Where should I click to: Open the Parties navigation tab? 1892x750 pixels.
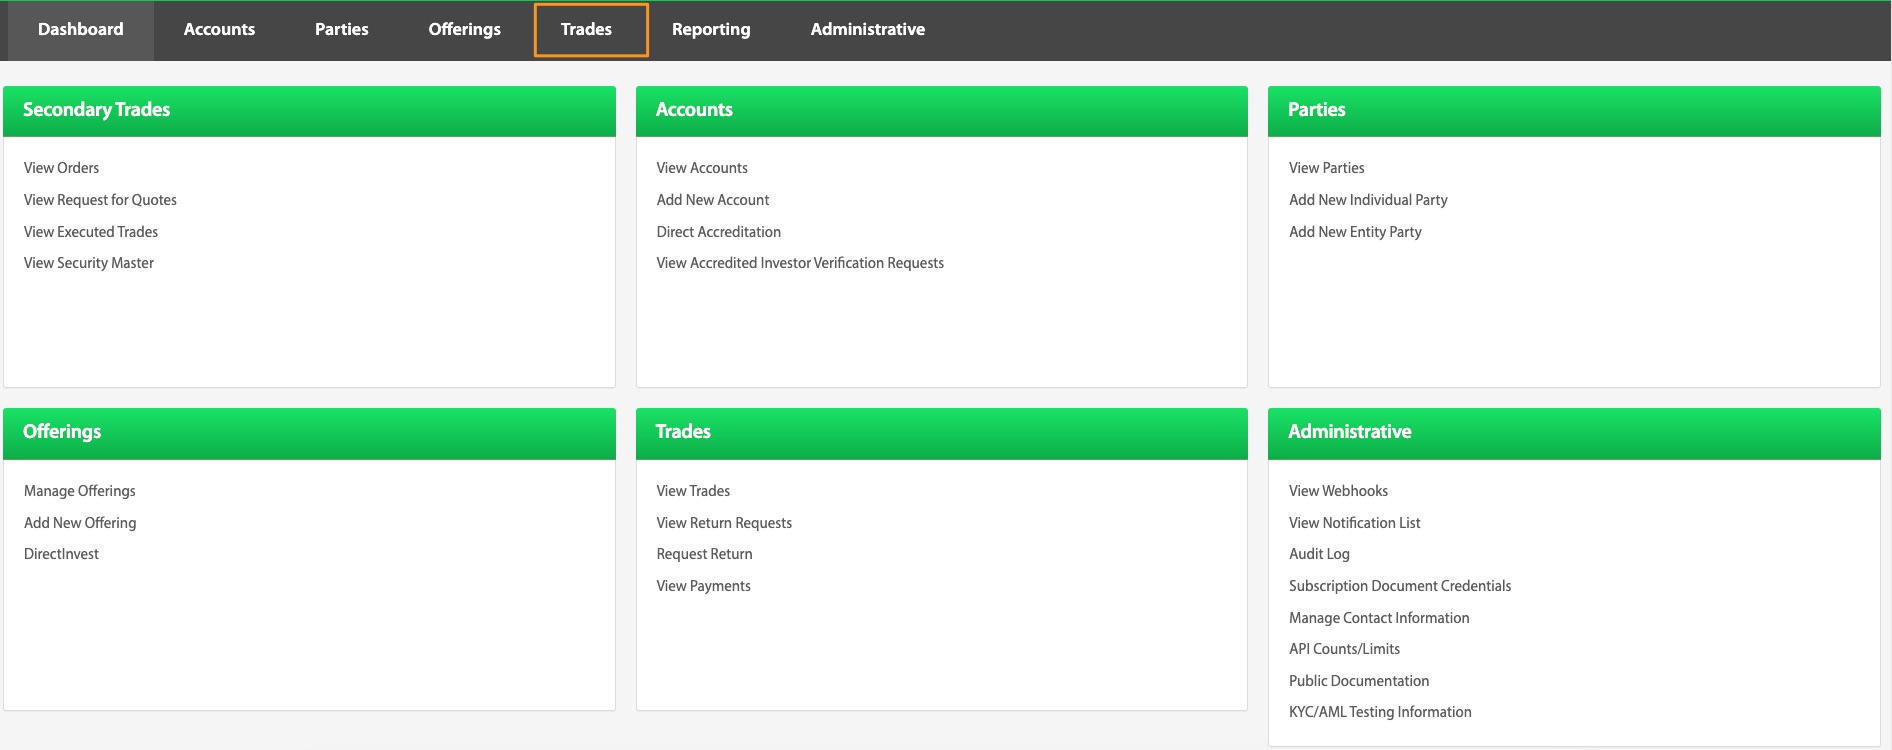[x=341, y=30]
